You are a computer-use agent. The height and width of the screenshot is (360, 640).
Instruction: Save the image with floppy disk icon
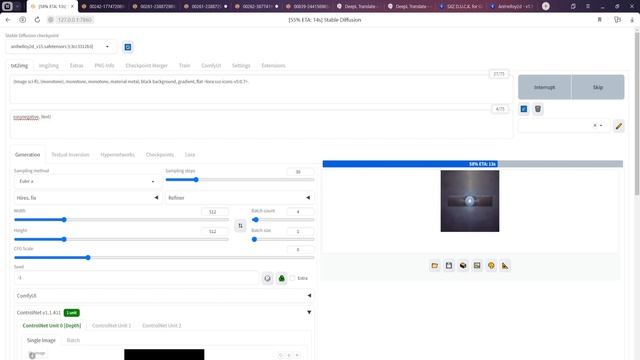[449, 266]
